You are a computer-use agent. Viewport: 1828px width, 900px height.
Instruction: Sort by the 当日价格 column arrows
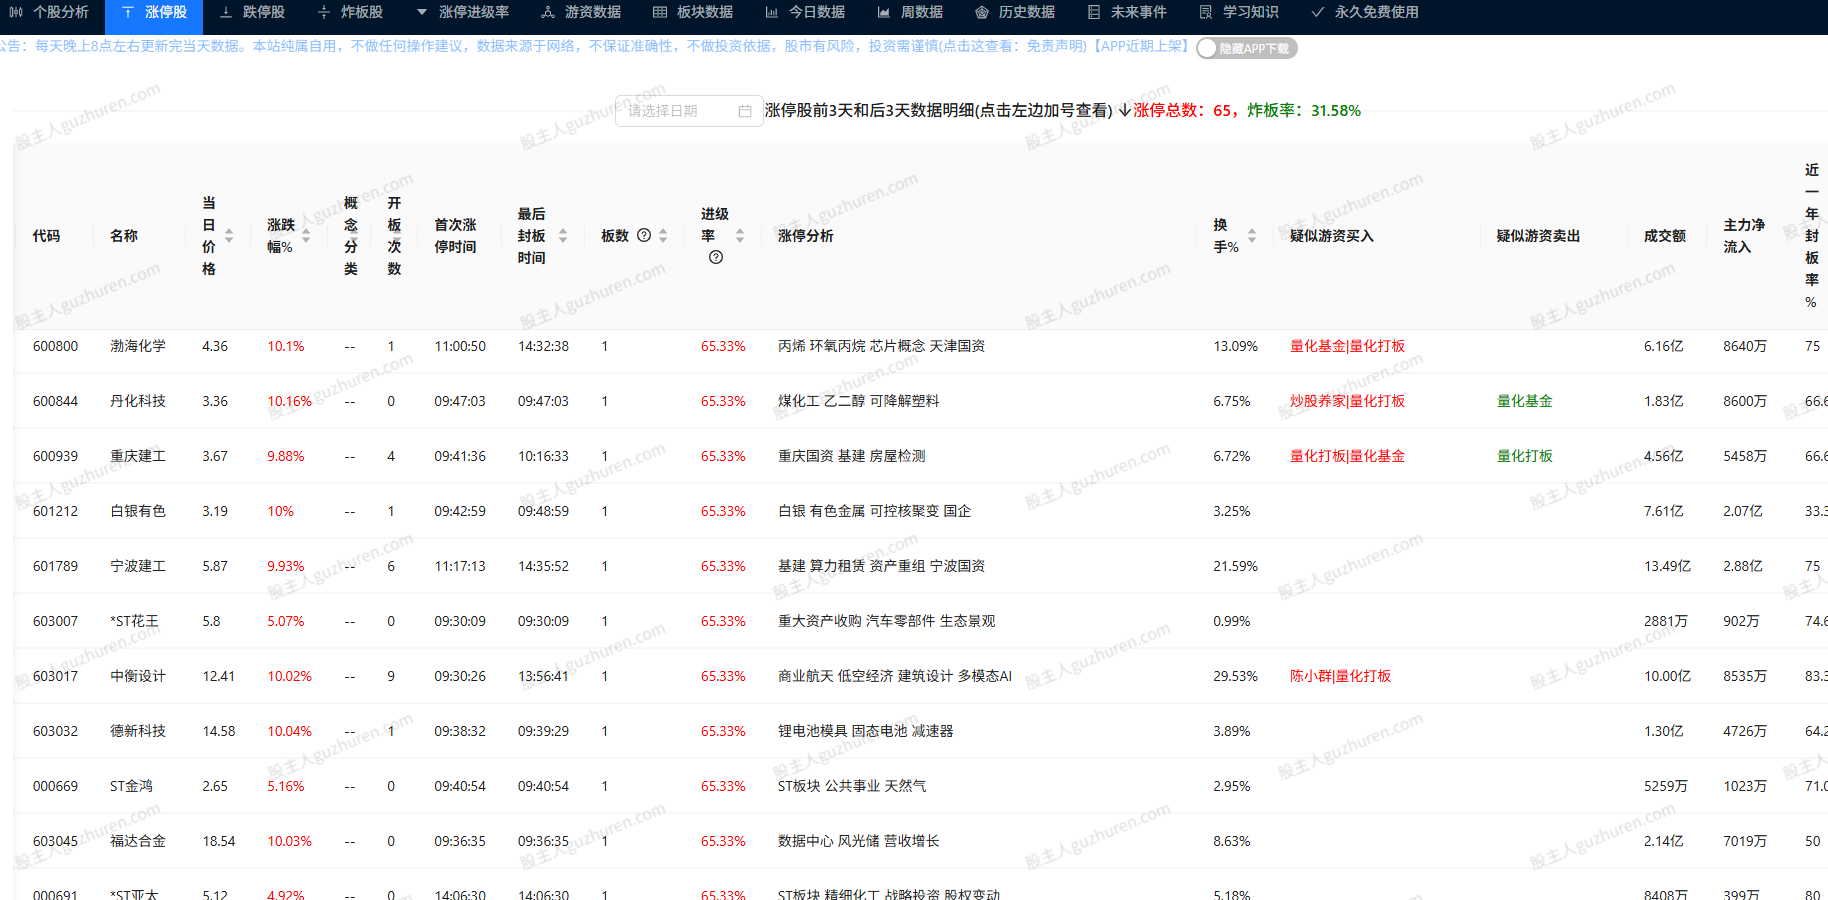coord(229,236)
